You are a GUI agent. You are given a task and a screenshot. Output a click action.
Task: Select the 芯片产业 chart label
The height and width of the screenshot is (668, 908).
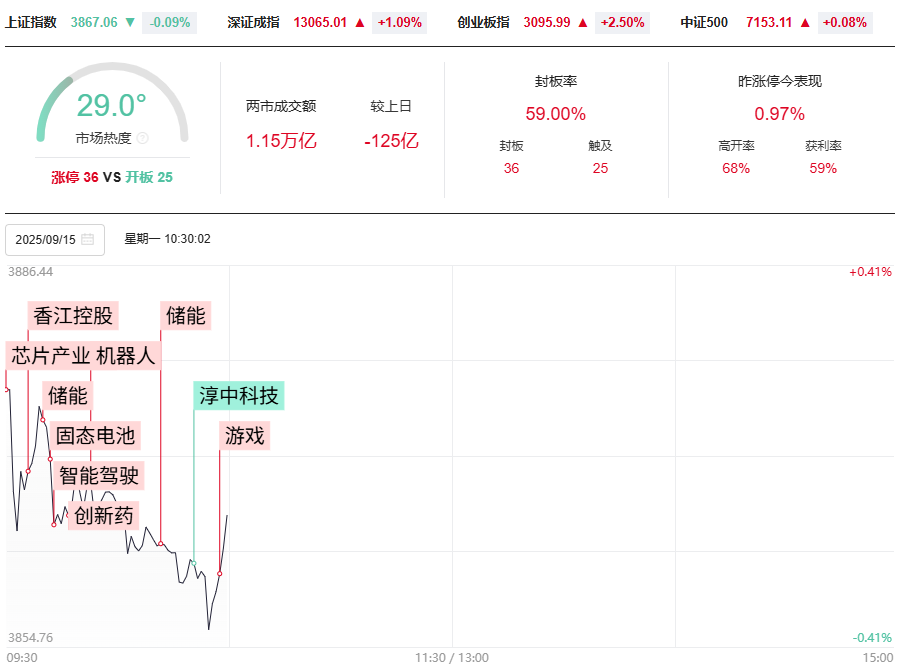tap(50, 355)
